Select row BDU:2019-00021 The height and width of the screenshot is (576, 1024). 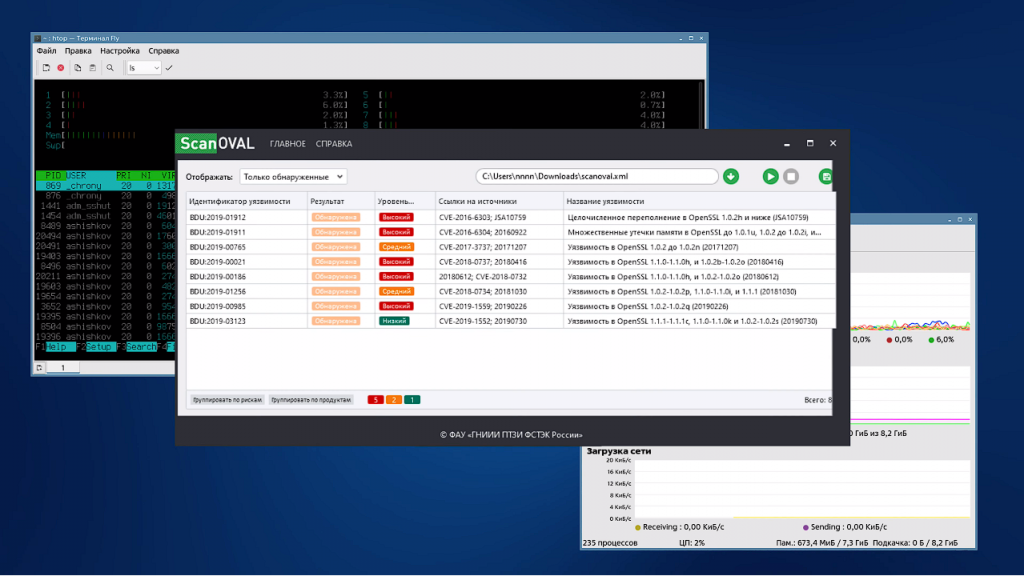click(x=511, y=261)
